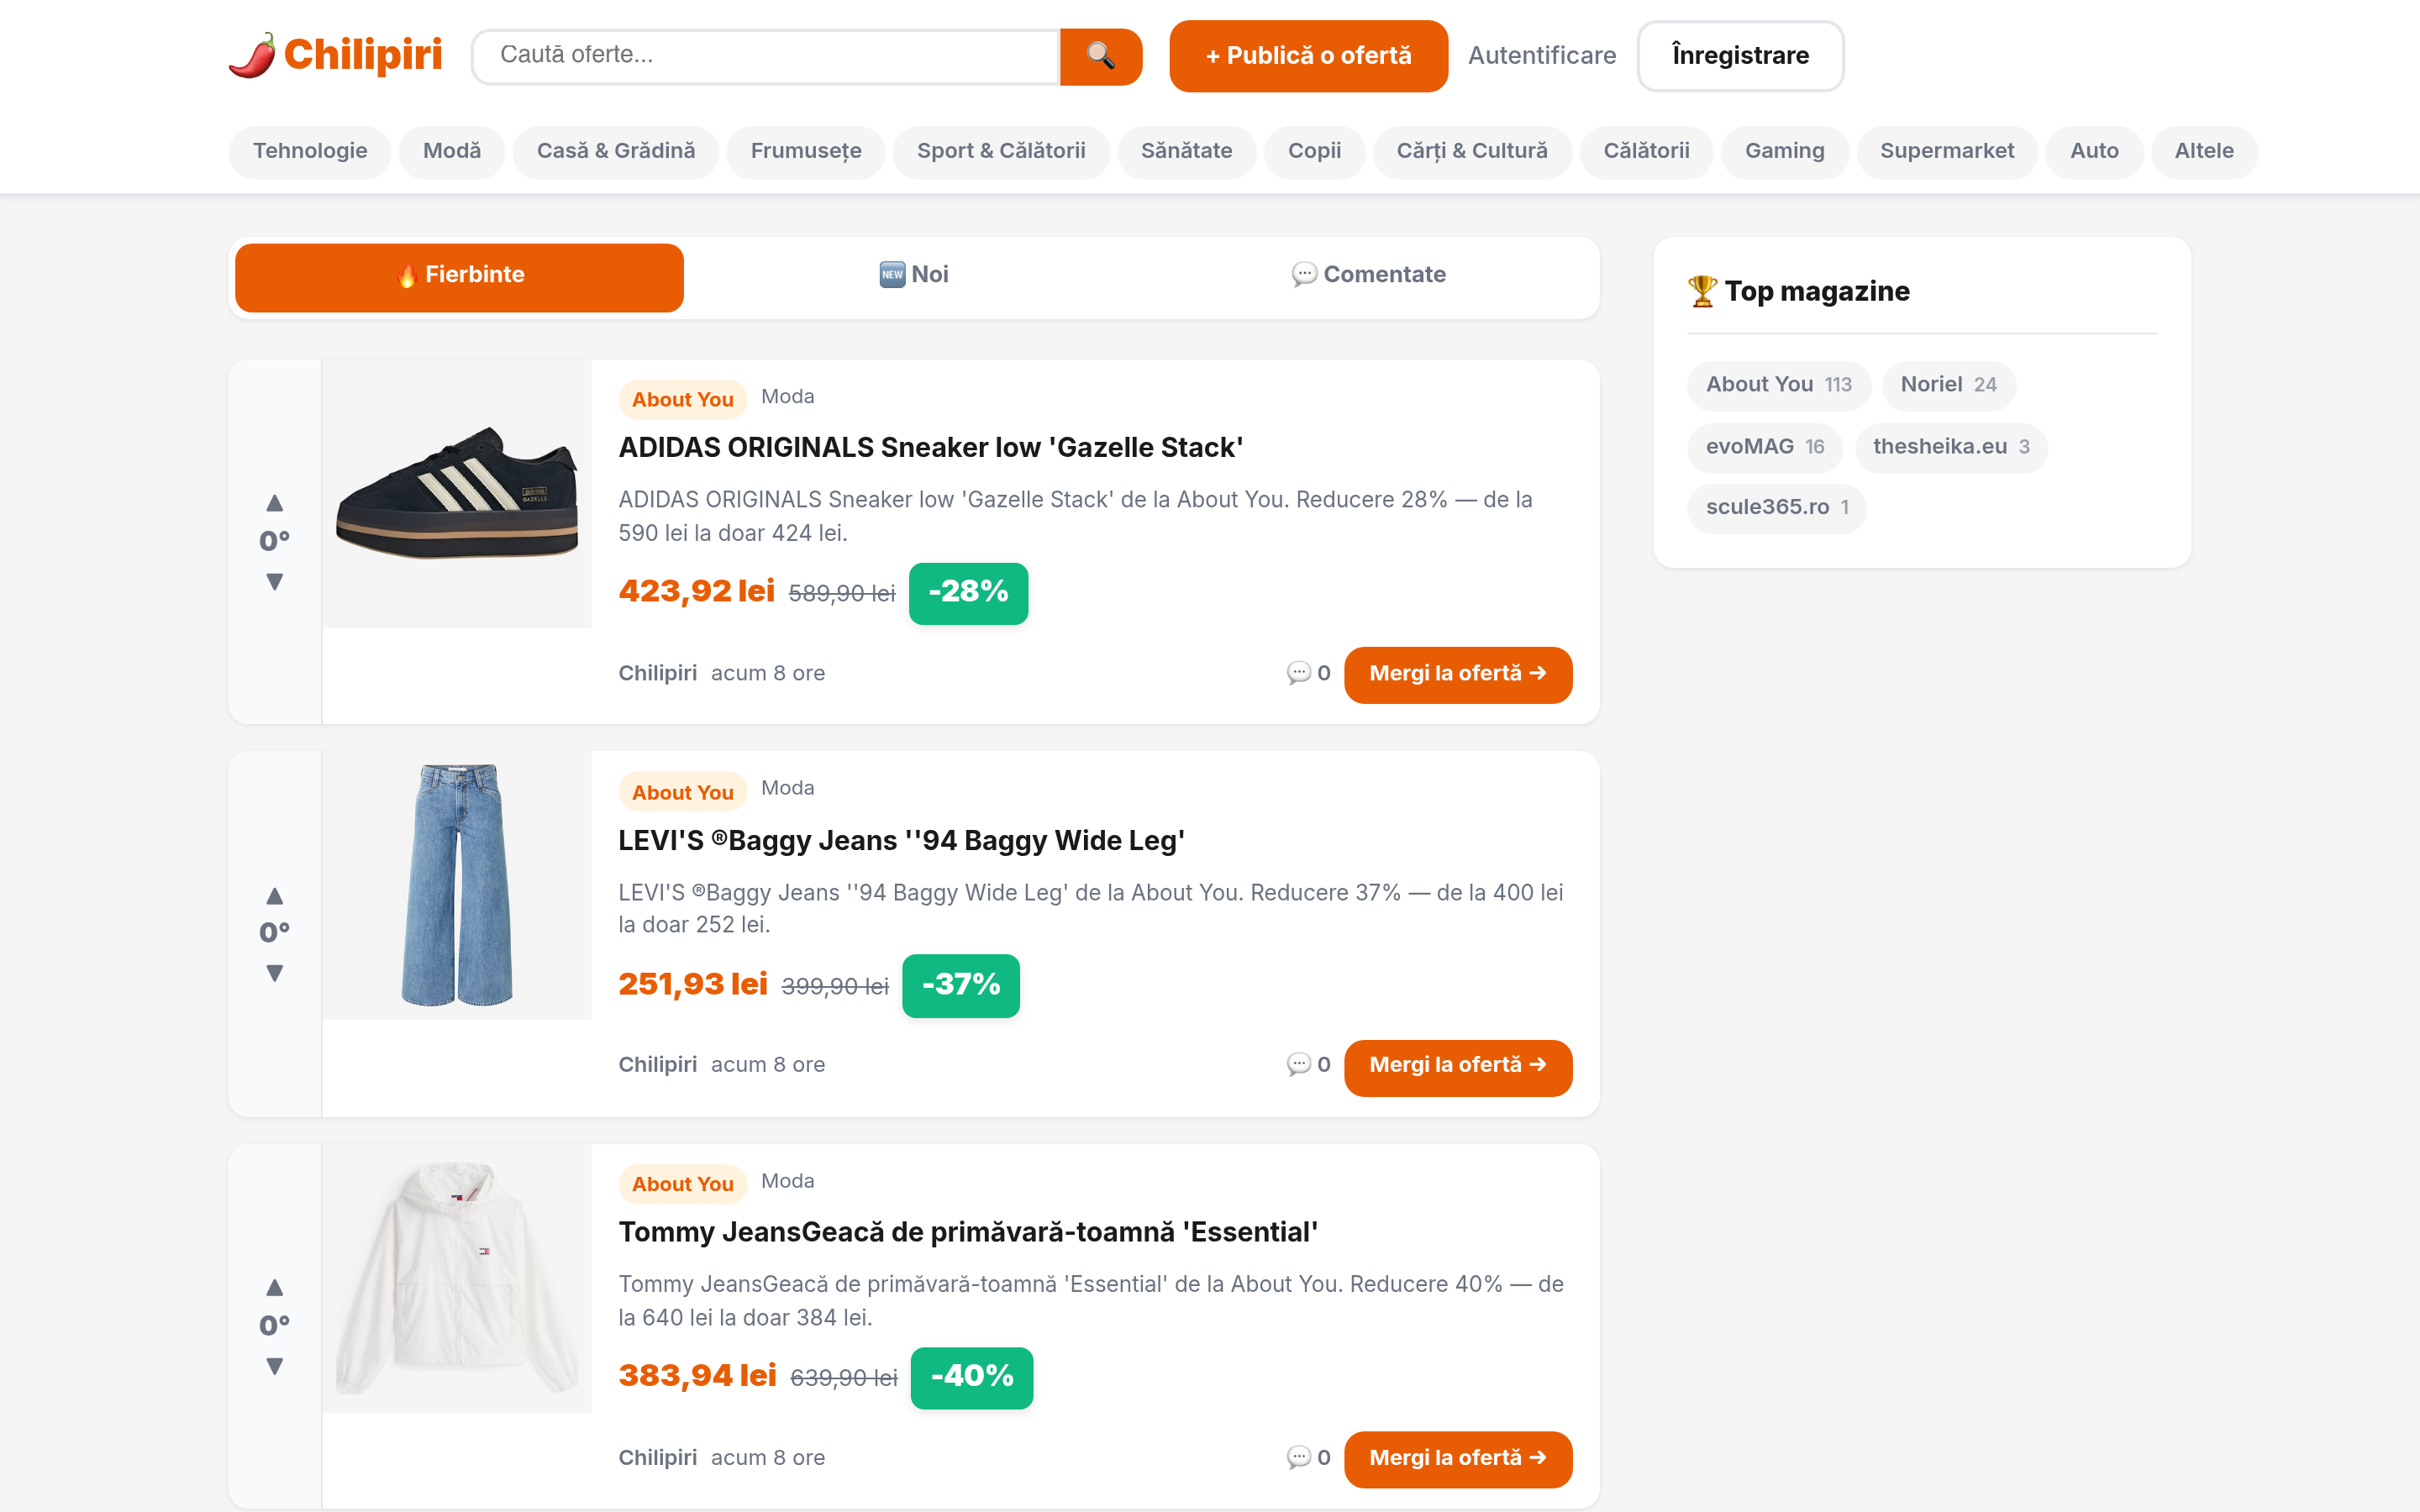The height and width of the screenshot is (1512, 2420).
Task: Open the Autentificare link
Action: (1541, 56)
